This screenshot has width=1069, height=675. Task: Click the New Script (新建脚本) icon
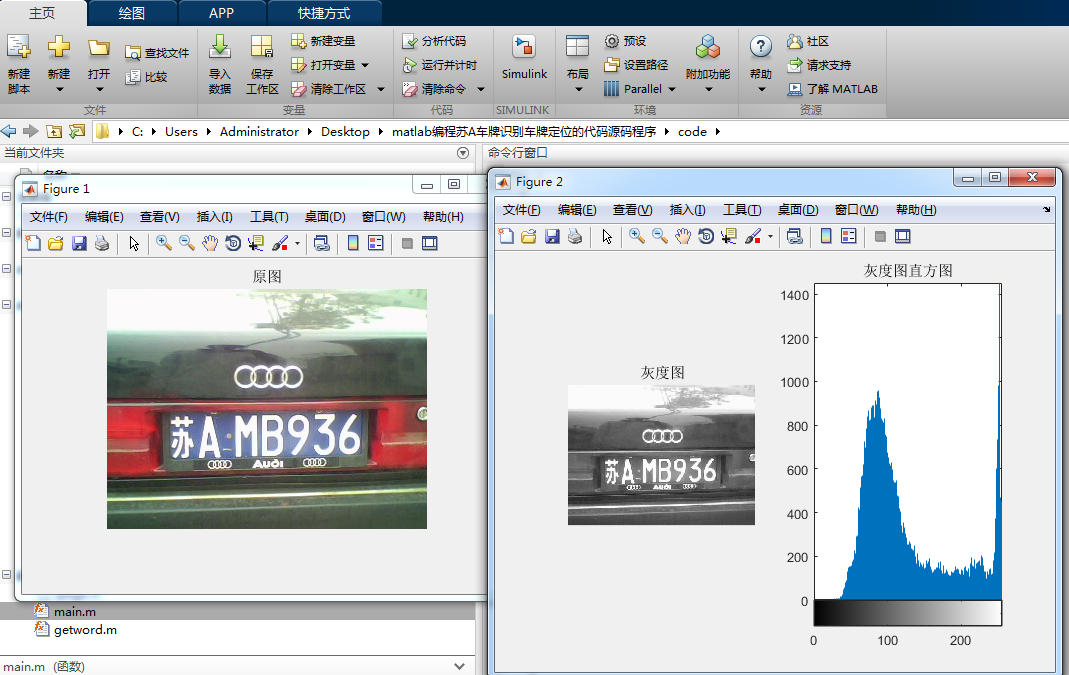click(x=18, y=46)
